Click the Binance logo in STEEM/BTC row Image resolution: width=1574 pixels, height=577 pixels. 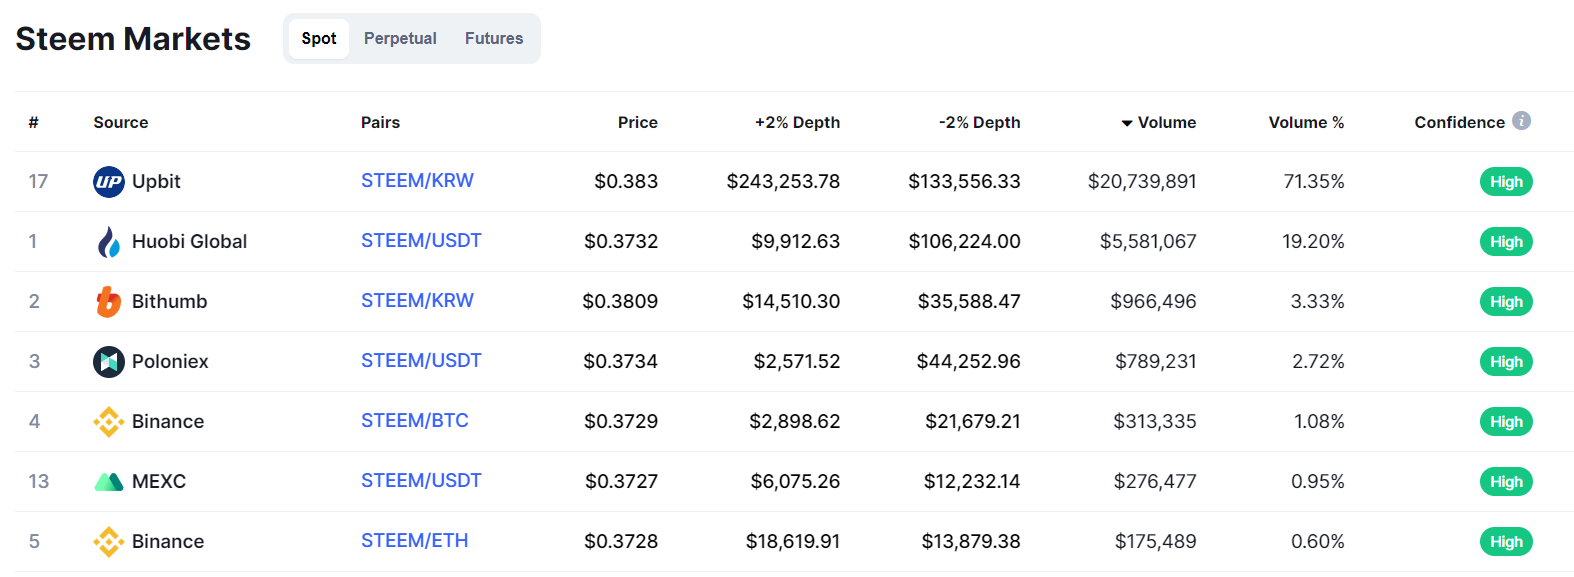coord(109,422)
